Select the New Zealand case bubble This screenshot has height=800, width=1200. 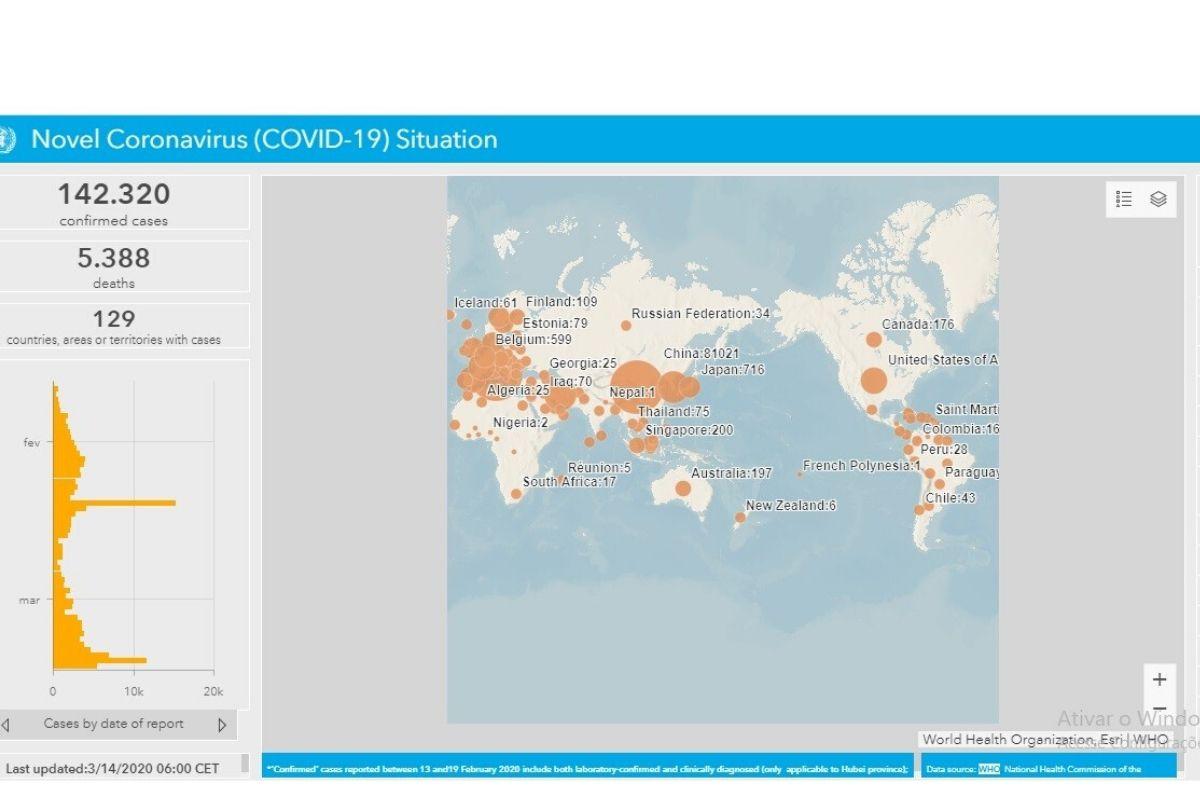(x=740, y=518)
